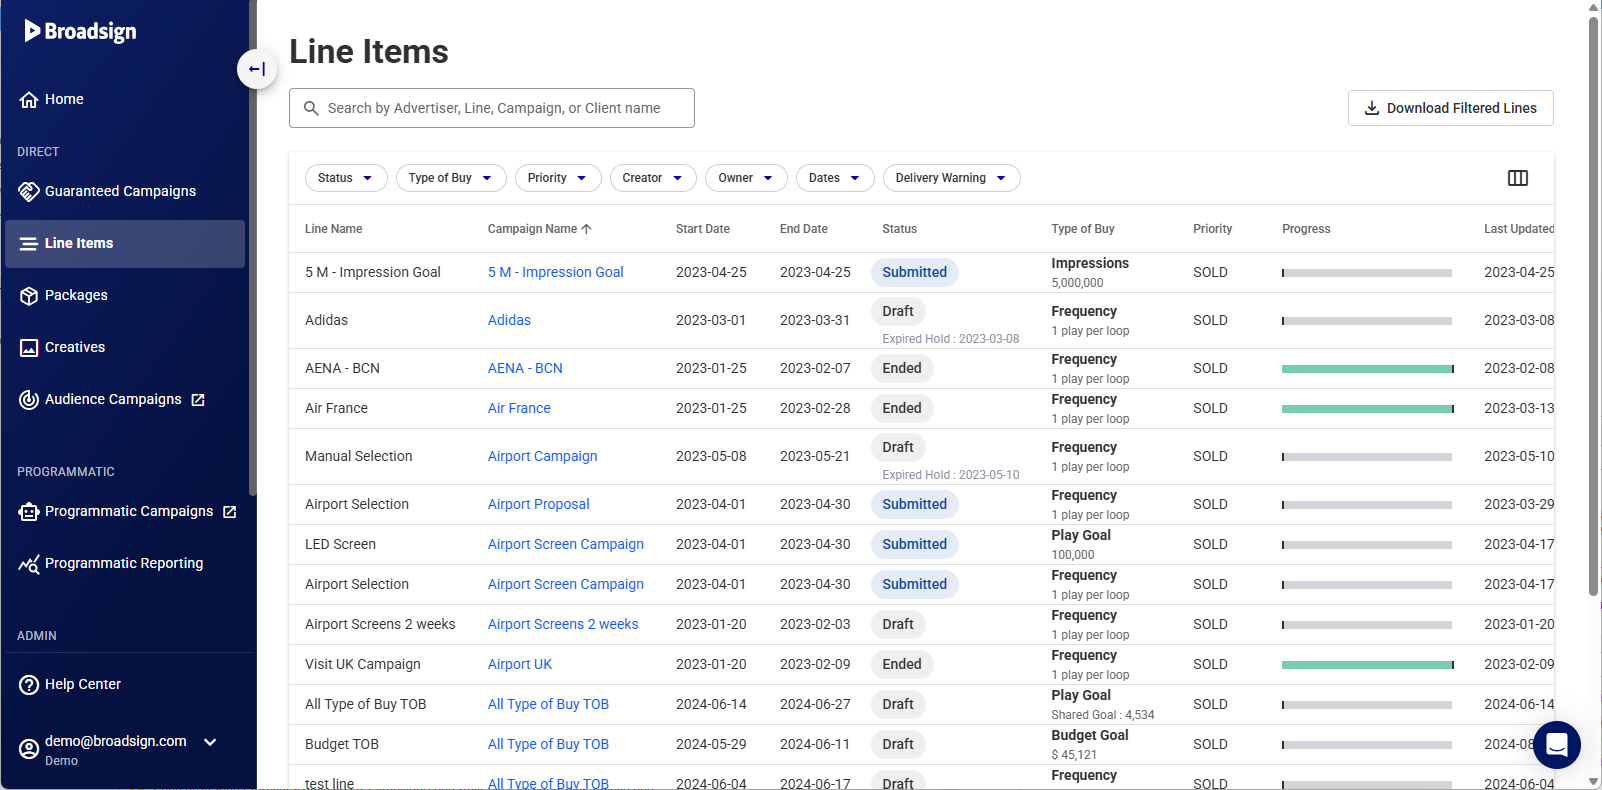
Task: Click the Packages cube icon
Action: pos(29,296)
